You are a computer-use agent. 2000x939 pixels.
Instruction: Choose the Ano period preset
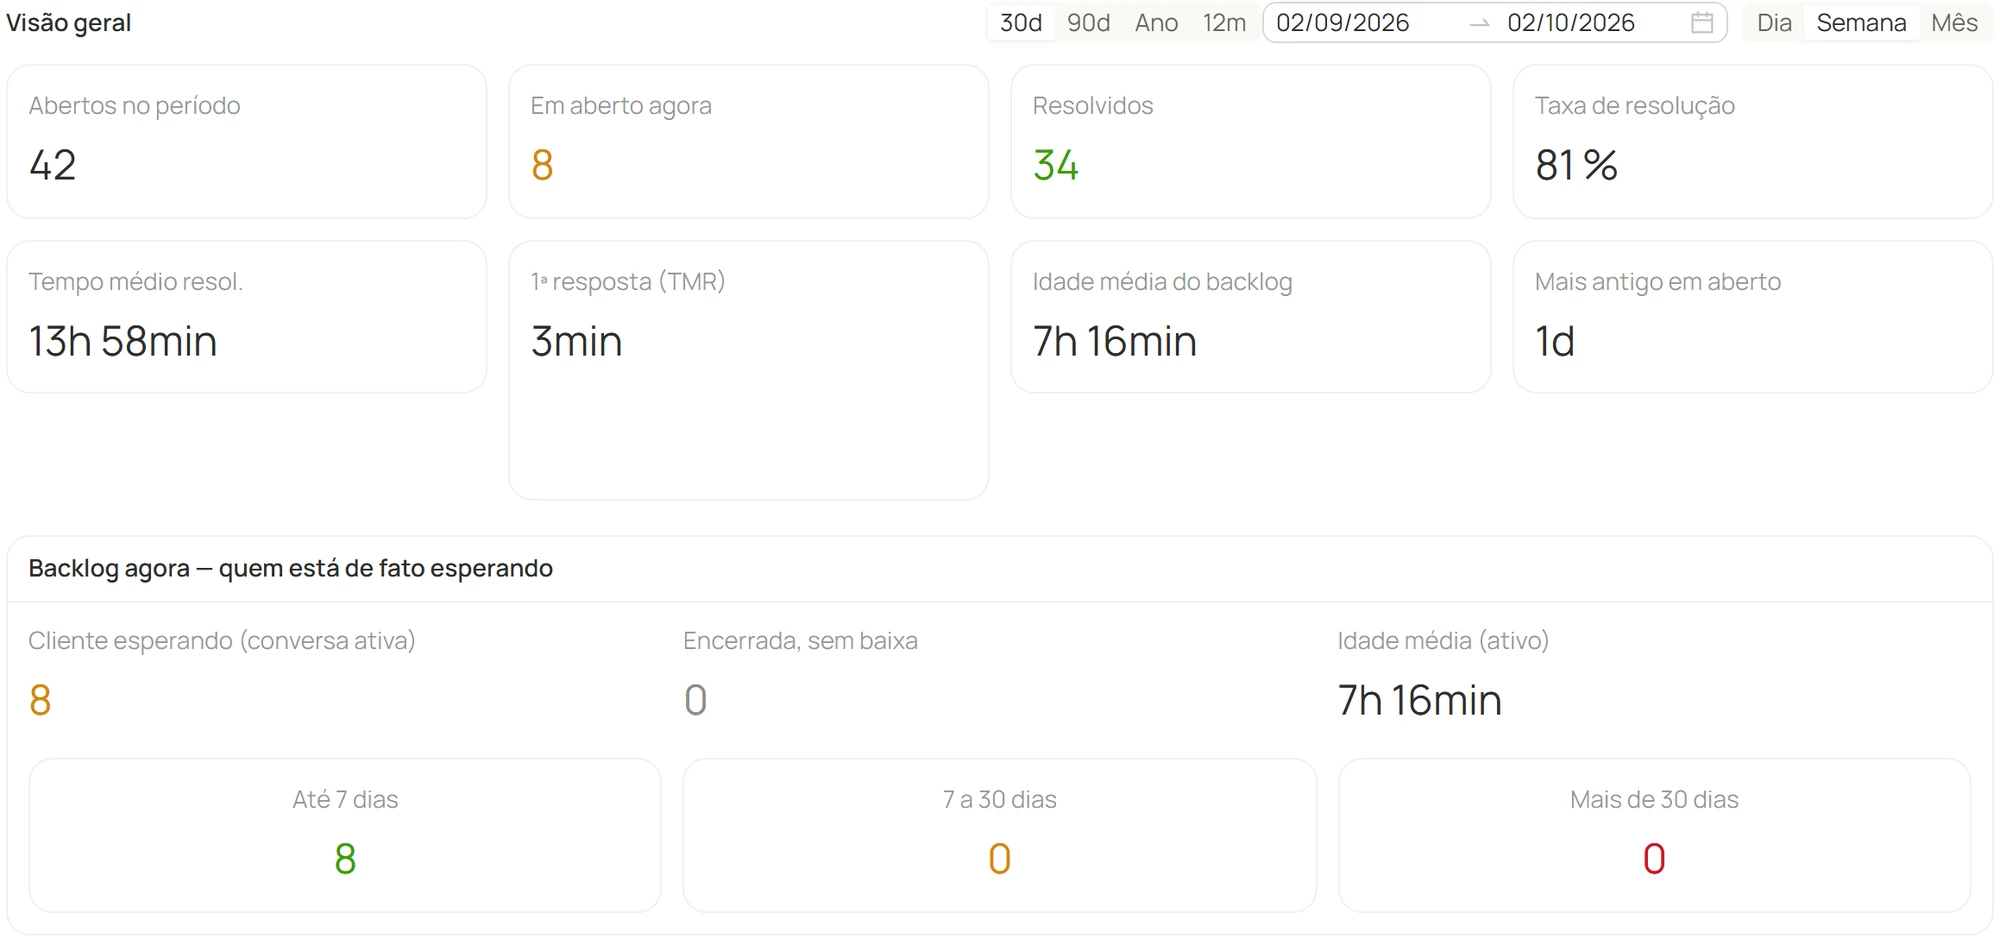pyautogui.click(x=1156, y=23)
